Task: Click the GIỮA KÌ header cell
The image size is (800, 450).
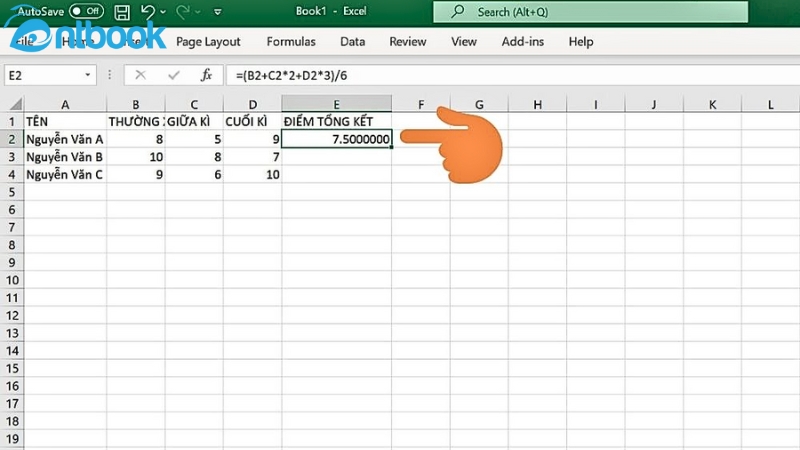Action: (194, 121)
